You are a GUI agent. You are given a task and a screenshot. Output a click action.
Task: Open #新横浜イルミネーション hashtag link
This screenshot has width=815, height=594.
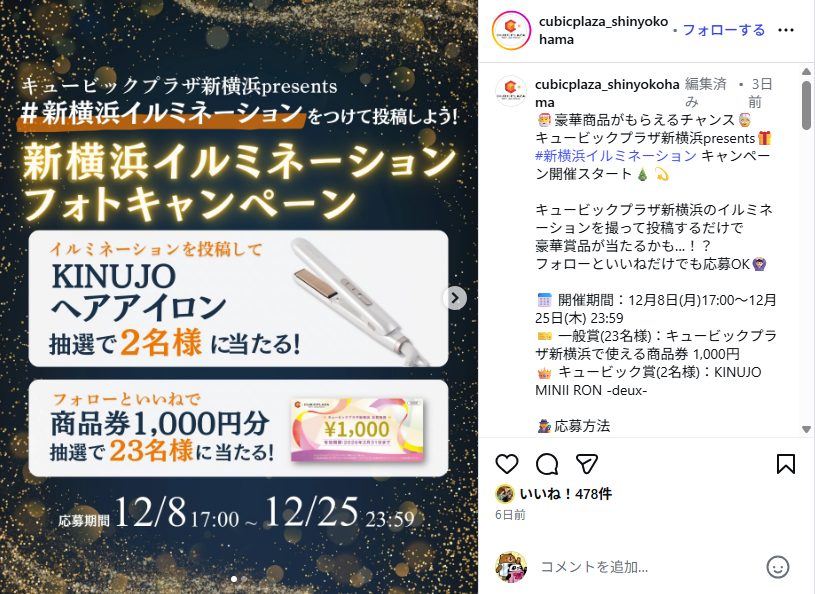[x=615, y=156]
